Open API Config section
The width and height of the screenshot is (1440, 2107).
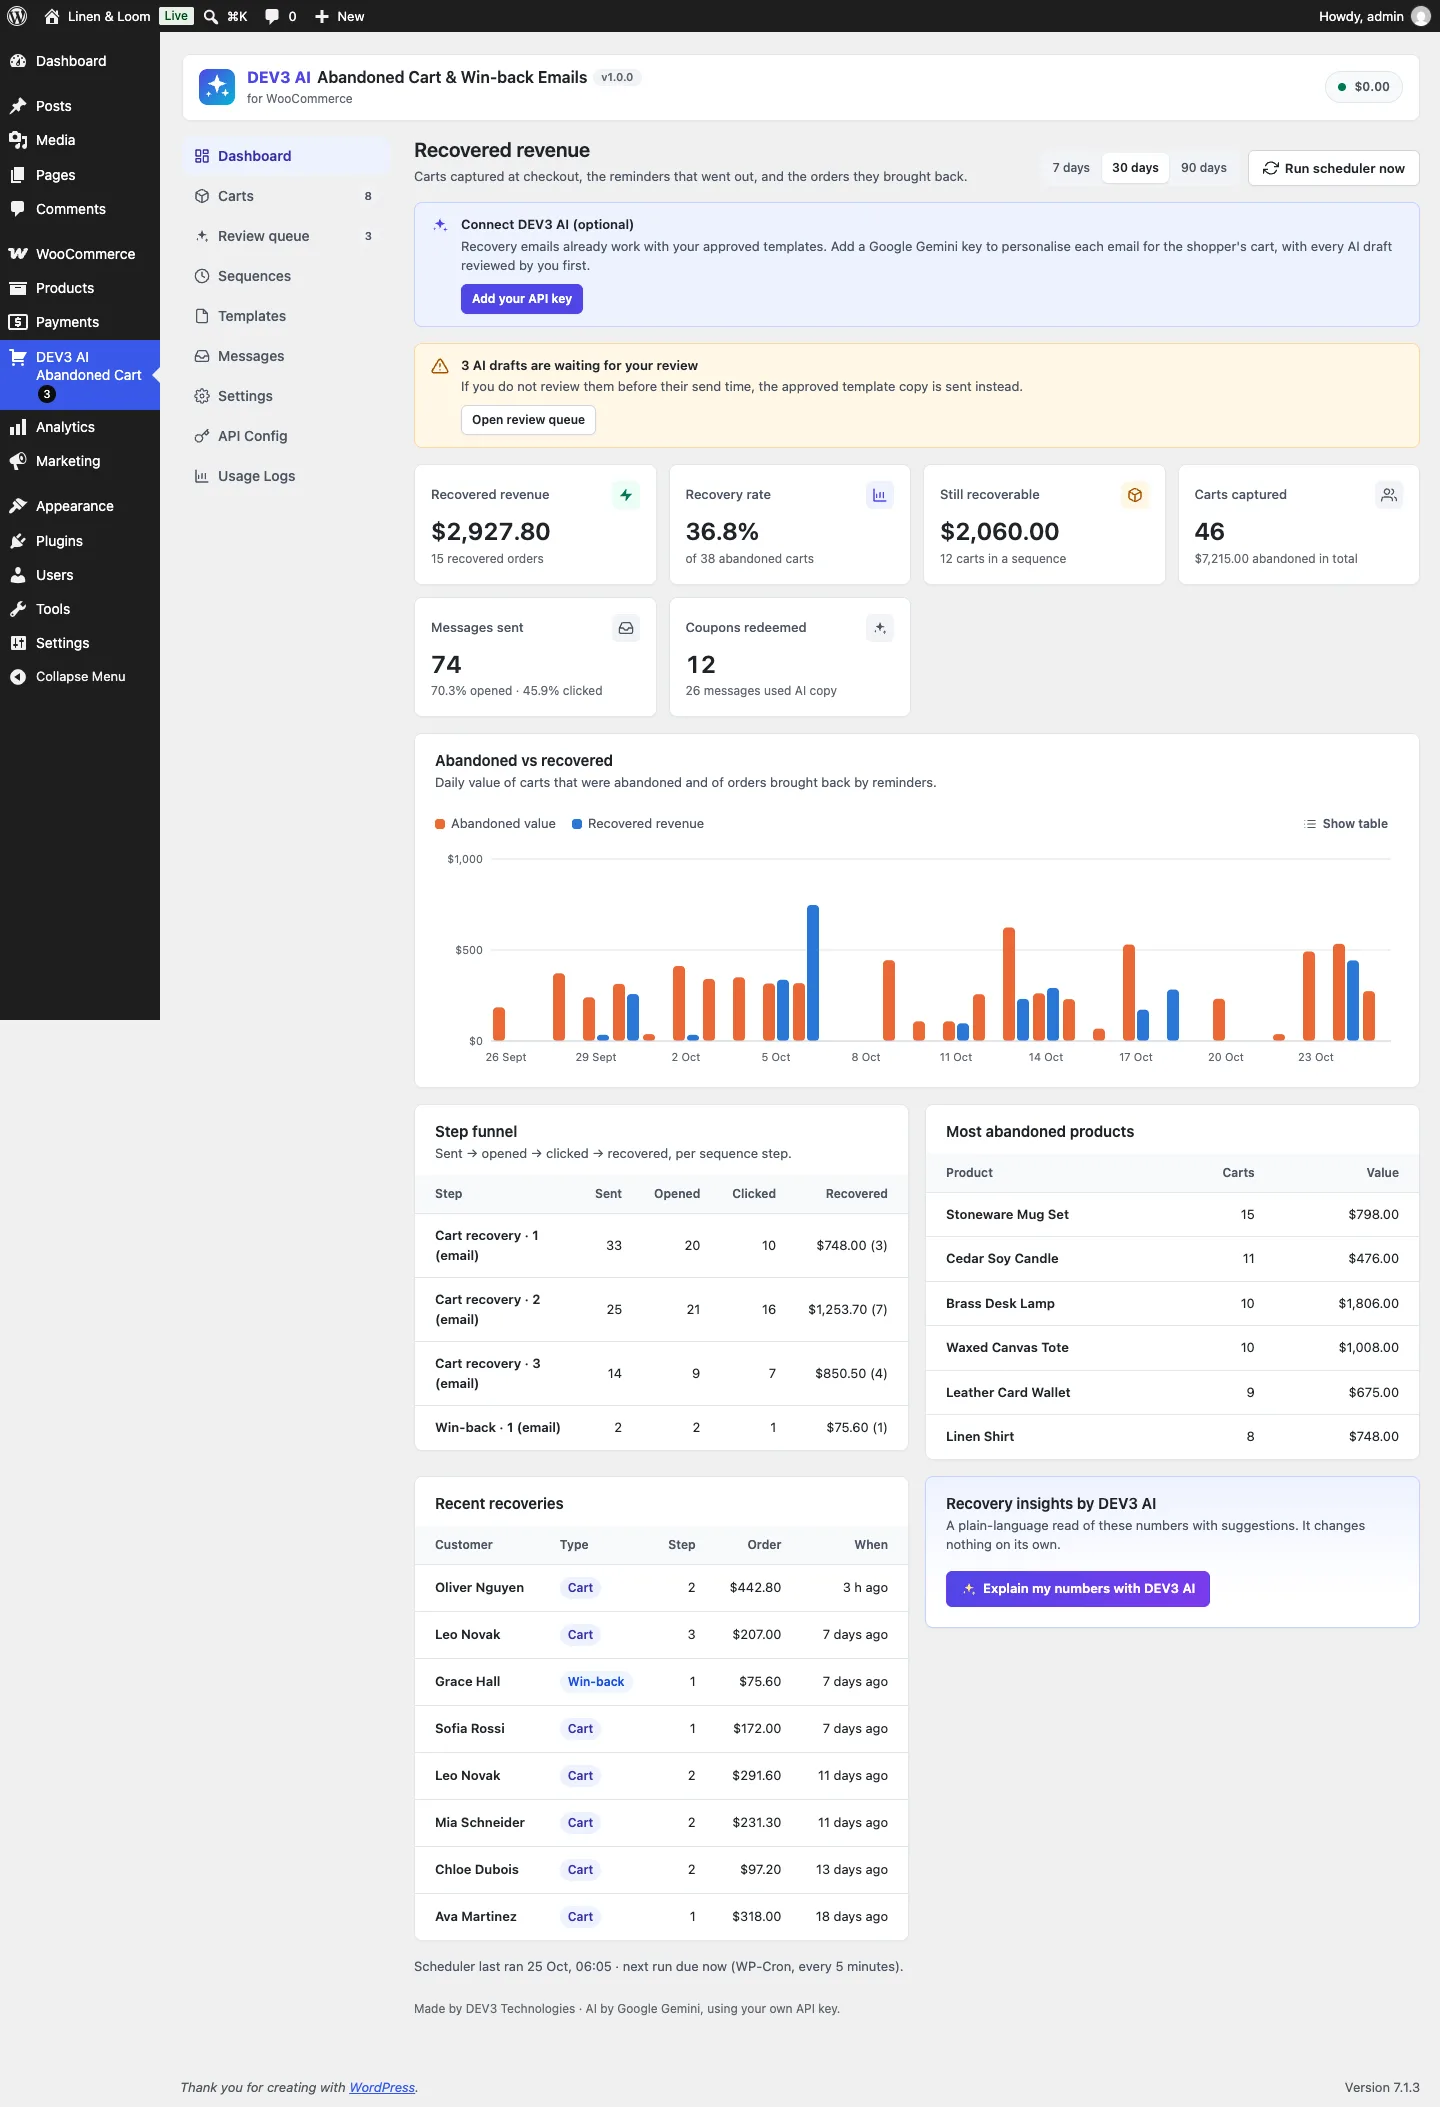(285, 436)
